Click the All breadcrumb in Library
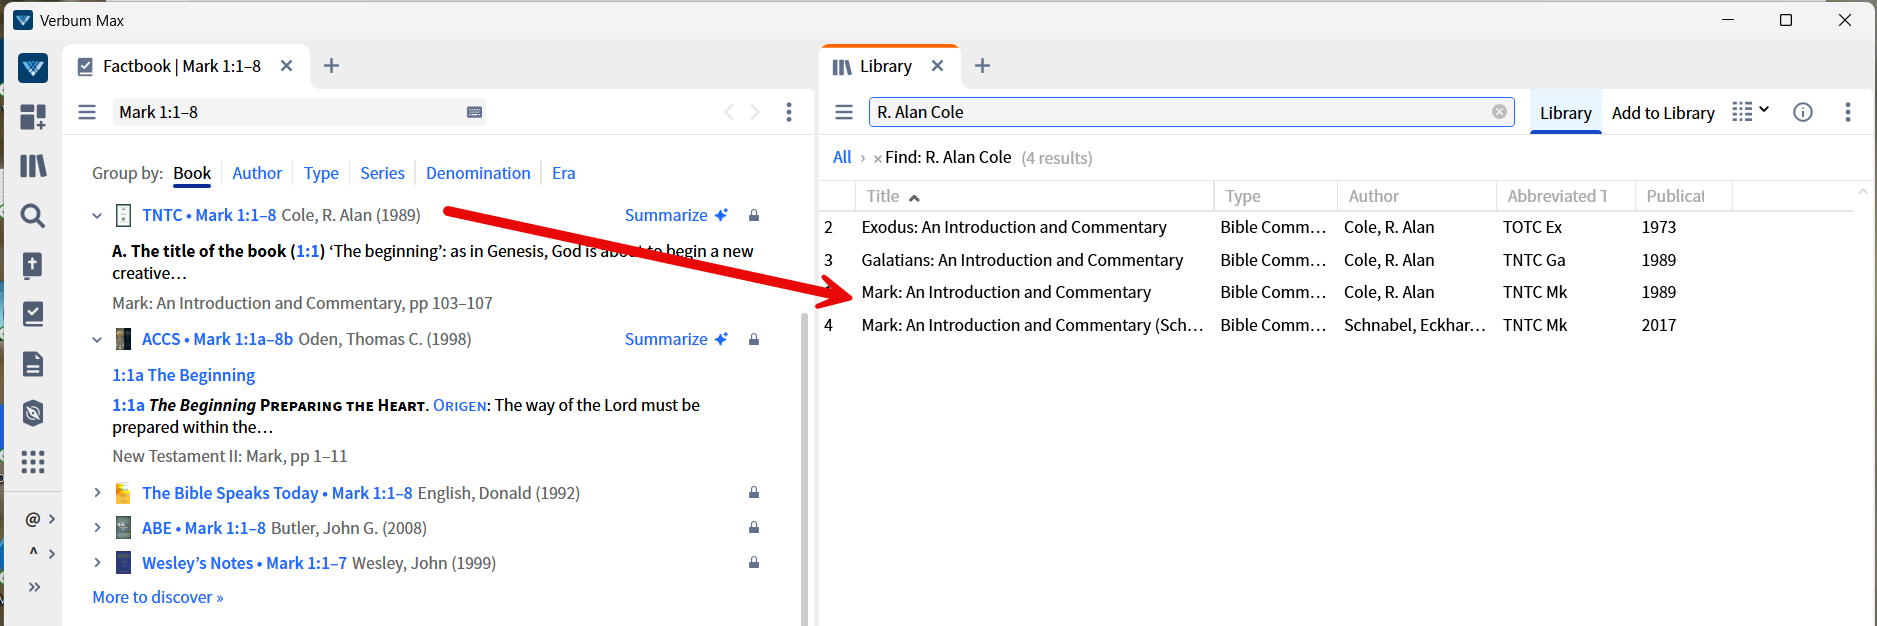The image size is (1877, 626). [842, 157]
